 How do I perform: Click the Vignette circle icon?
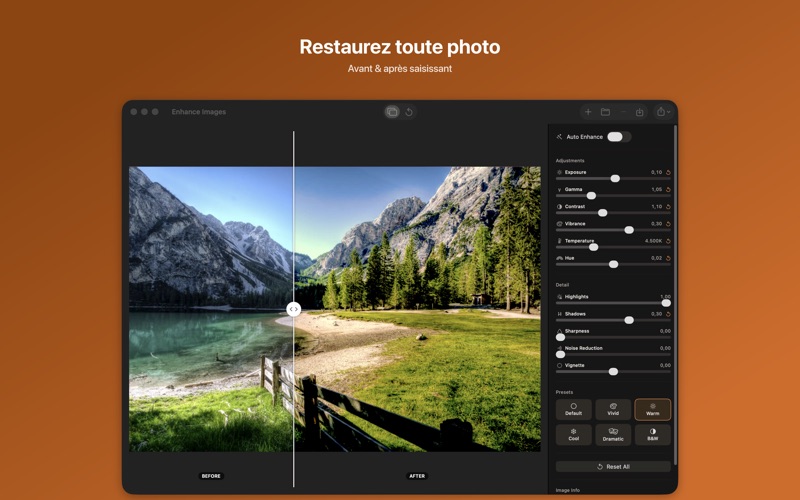pos(559,365)
